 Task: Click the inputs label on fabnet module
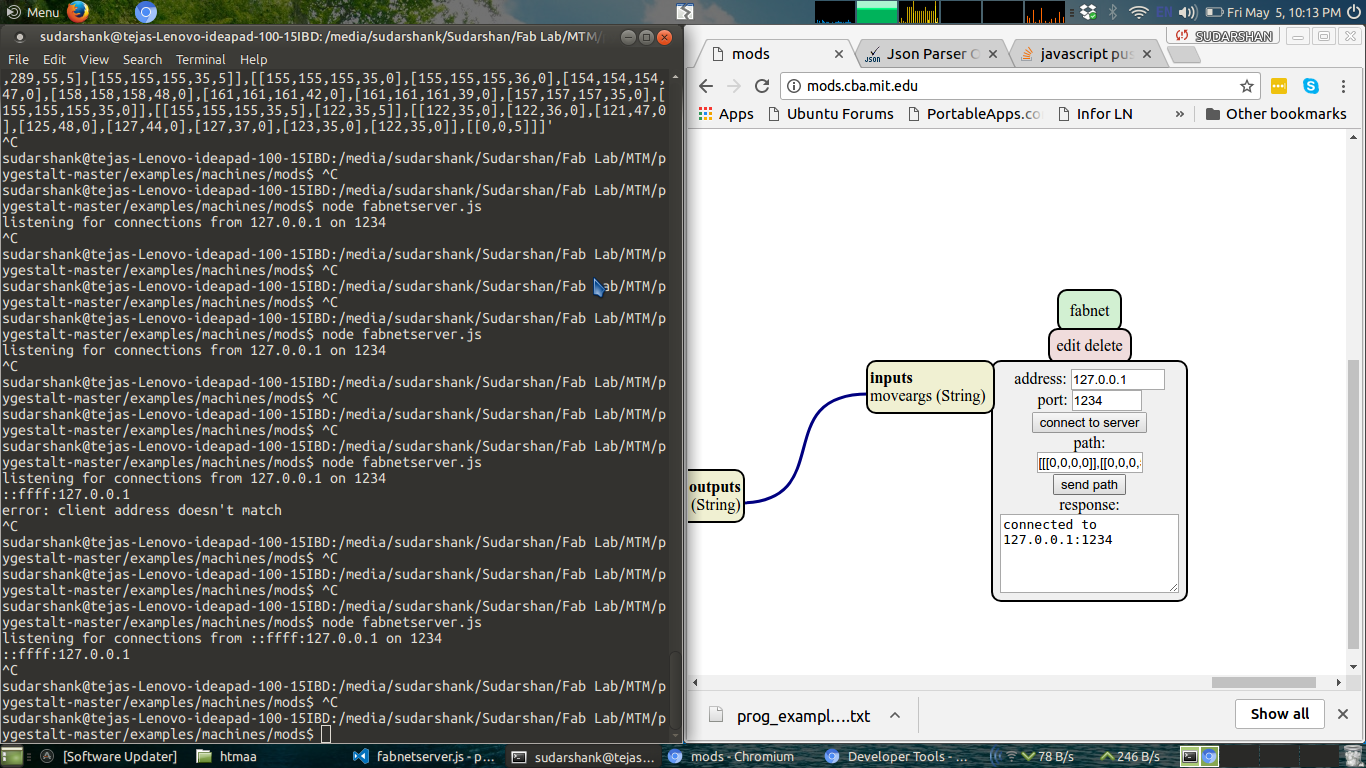pyautogui.click(x=892, y=378)
